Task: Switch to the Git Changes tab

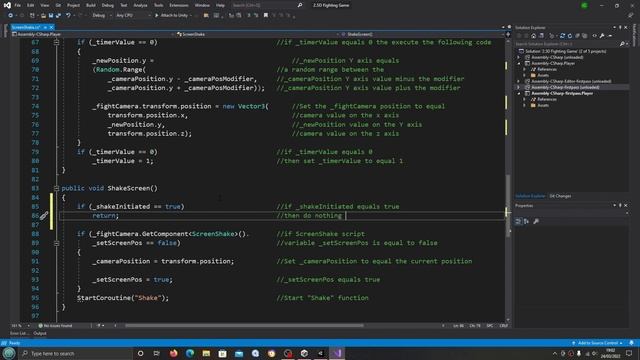Action: click(x=560, y=196)
